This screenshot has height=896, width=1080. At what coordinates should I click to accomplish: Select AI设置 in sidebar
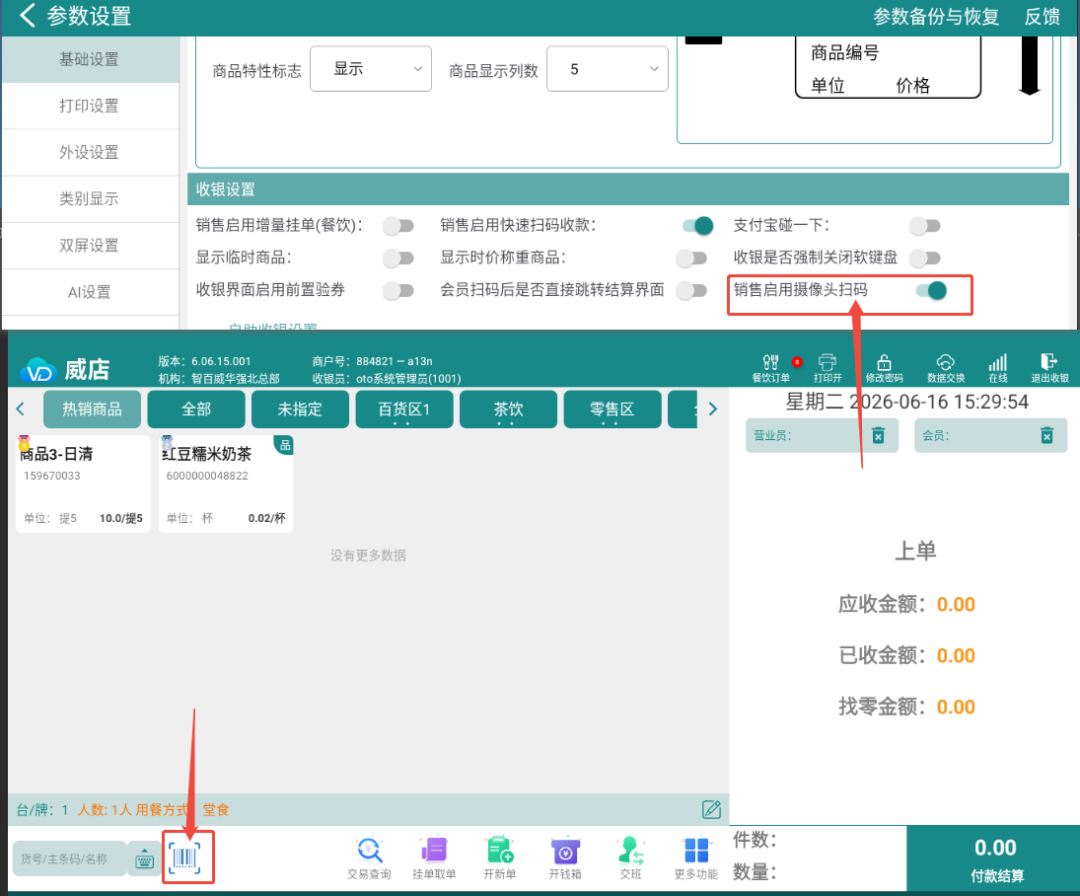(x=90, y=292)
